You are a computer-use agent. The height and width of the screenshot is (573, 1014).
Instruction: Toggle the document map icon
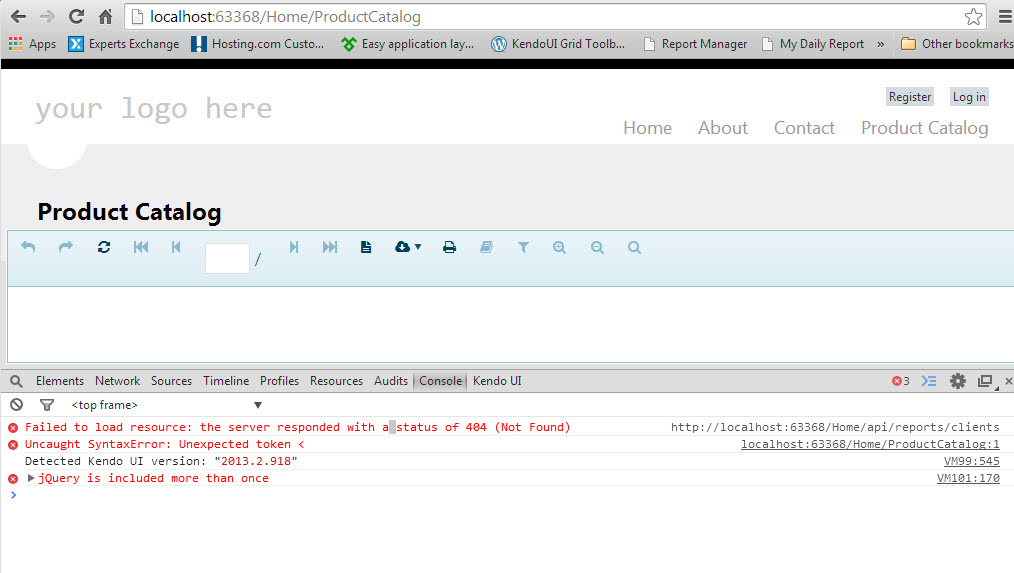(x=486, y=247)
